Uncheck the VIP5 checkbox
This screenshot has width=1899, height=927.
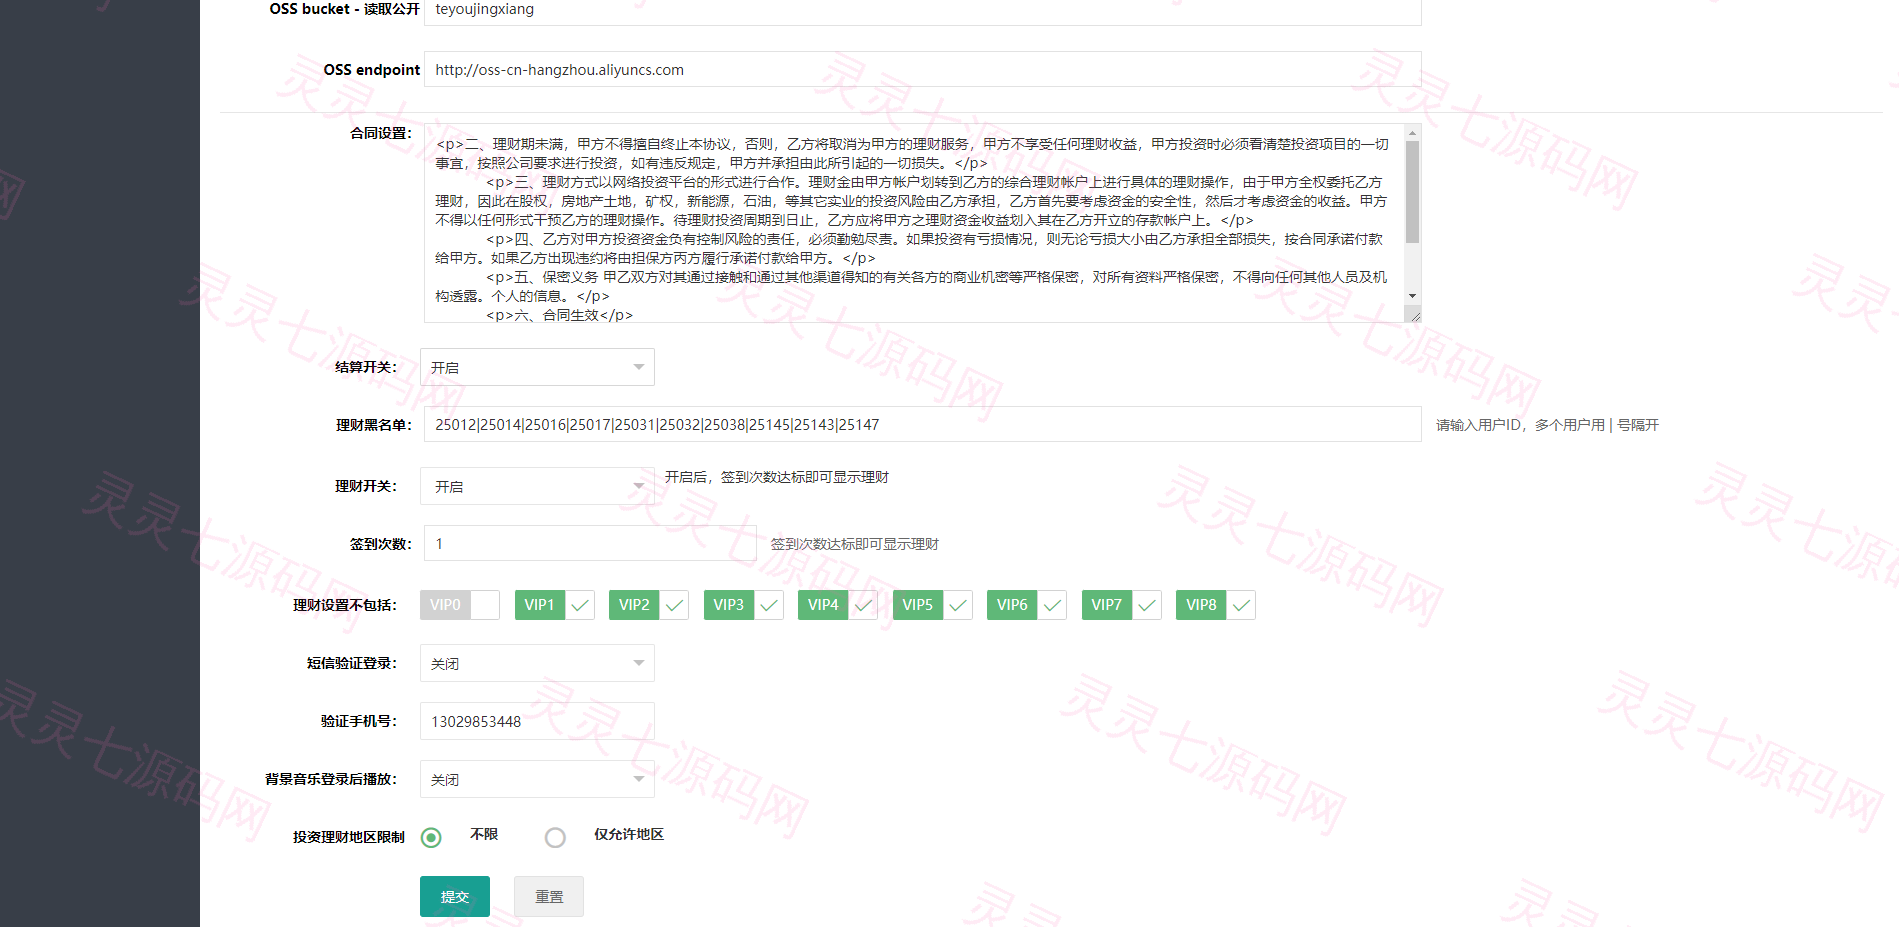click(x=932, y=605)
